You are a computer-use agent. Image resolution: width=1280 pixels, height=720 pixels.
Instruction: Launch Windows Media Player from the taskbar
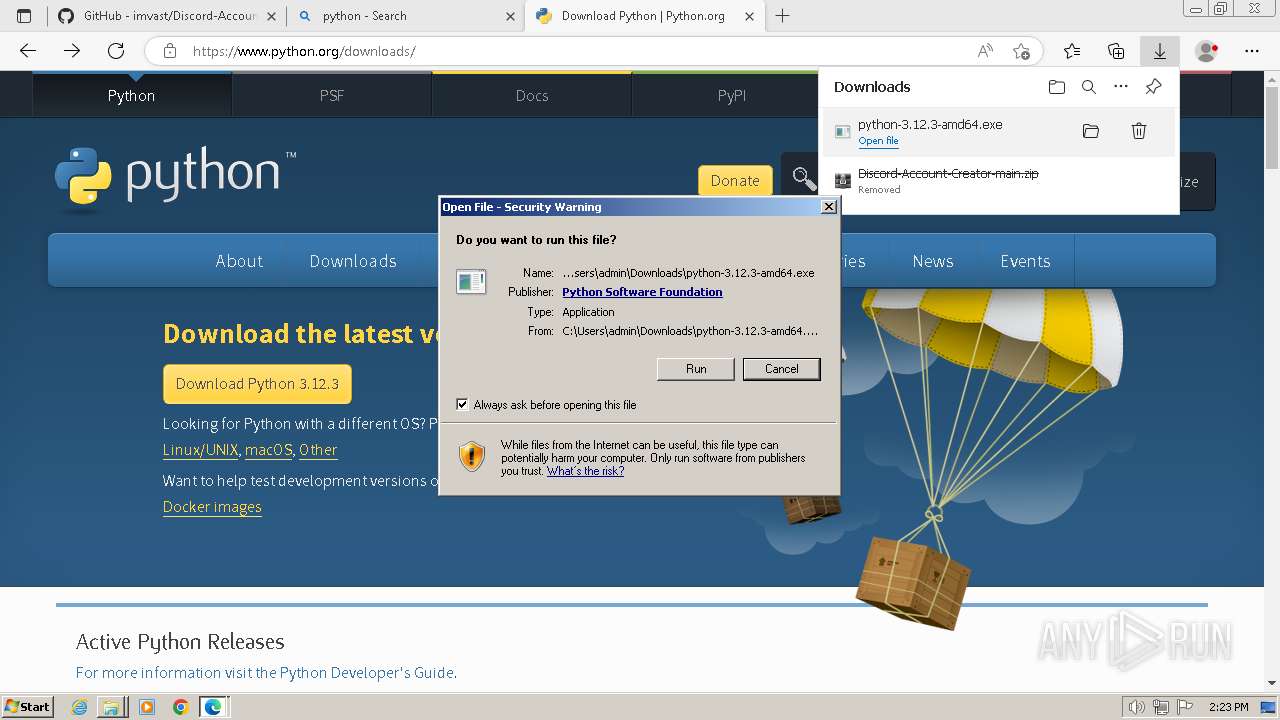click(147, 707)
